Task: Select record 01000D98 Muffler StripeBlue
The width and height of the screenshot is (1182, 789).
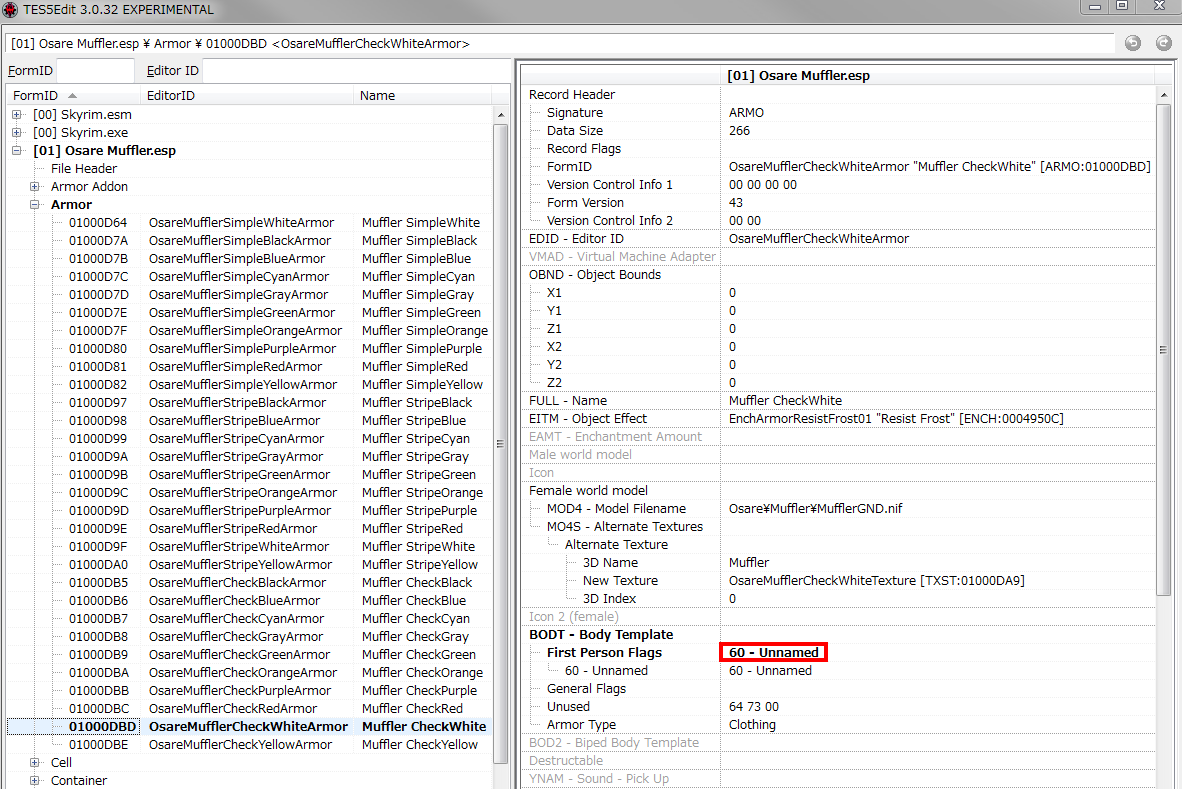Action: pyautogui.click(x=249, y=421)
